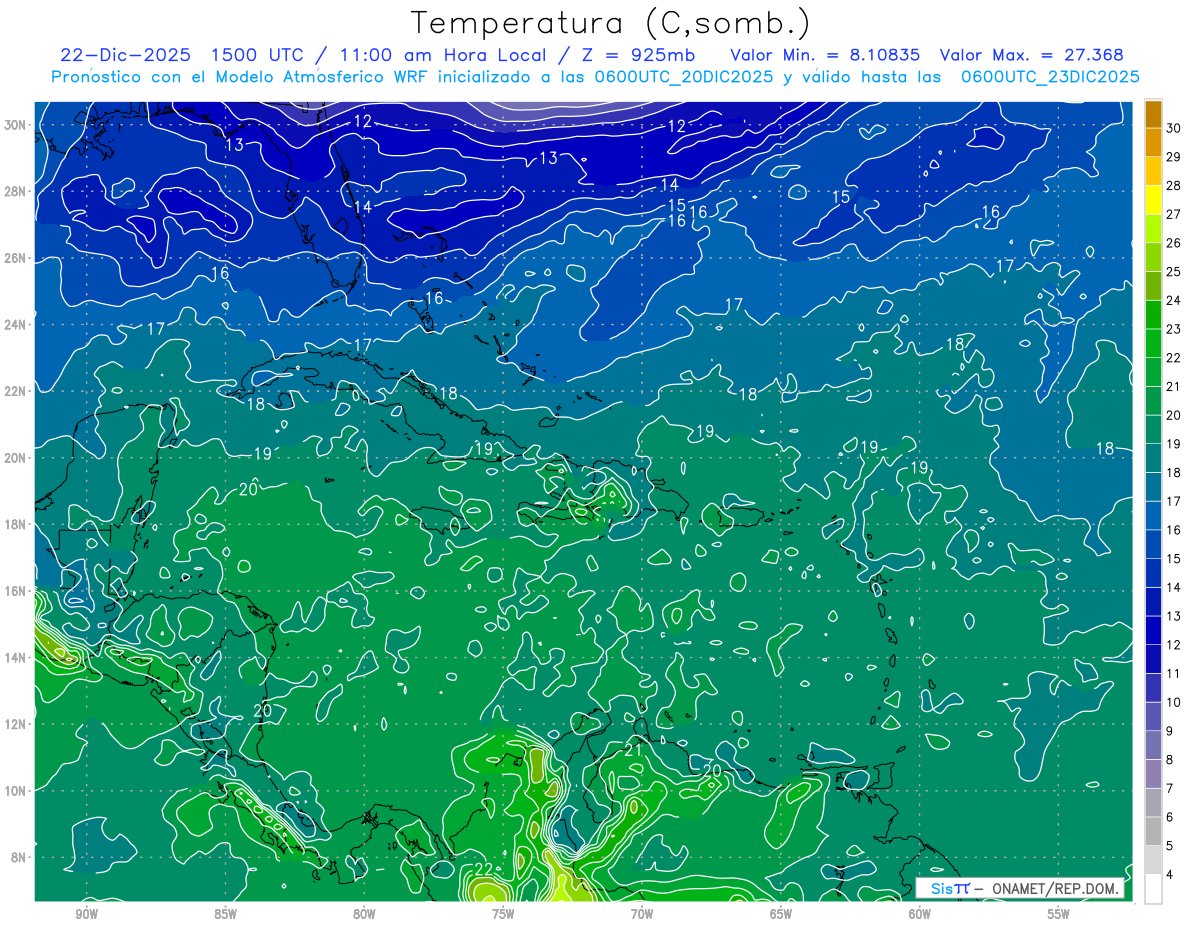Click the 90W longitude axis label
Image resolution: width=1200 pixels, height=927 pixels.
point(87,914)
